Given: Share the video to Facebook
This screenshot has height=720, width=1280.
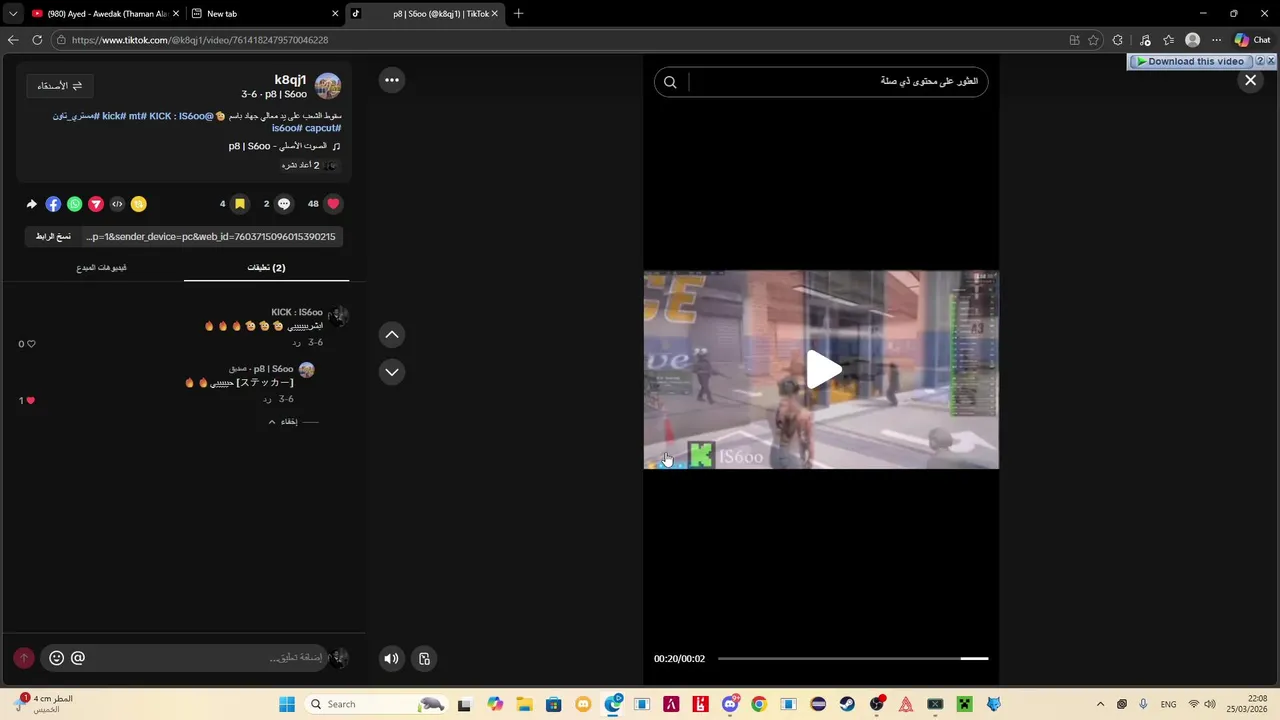Looking at the screenshot, I should (x=53, y=204).
